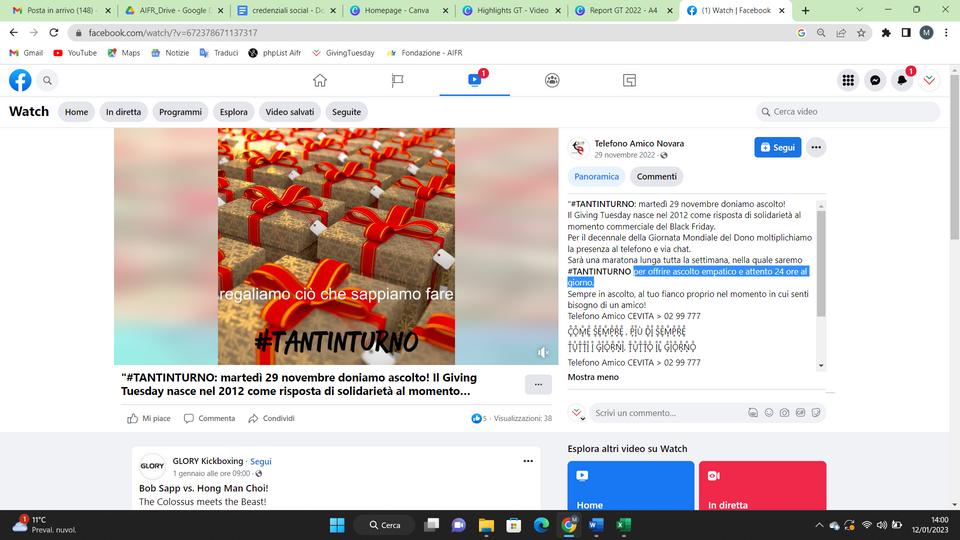This screenshot has width=960, height=540.
Task: Select the In diretta filter
Action: click(x=123, y=112)
